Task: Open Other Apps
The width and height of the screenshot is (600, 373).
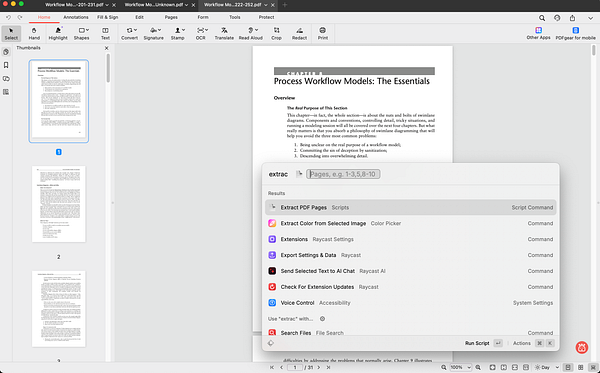Action: point(538,33)
